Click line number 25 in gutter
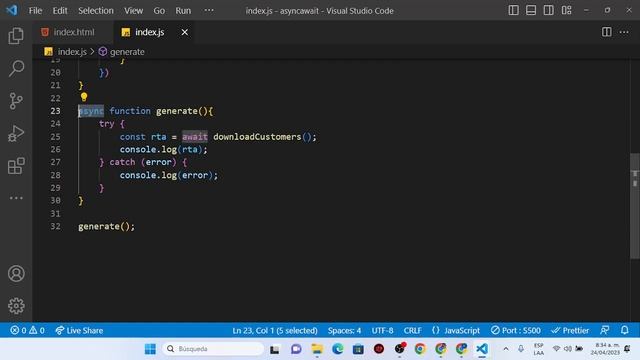Image resolution: width=640 pixels, height=360 pixels. coord(55,137)
